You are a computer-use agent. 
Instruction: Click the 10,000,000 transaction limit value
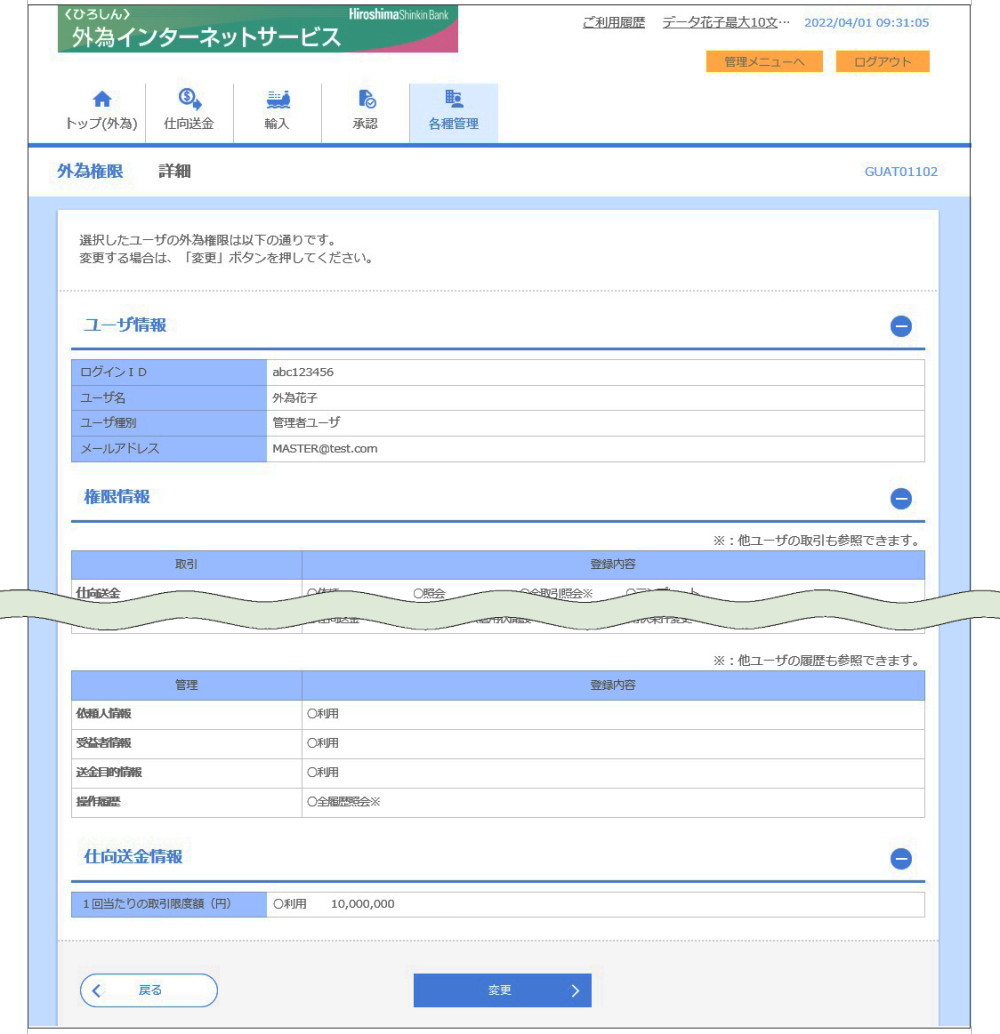[x=362, y=904]
